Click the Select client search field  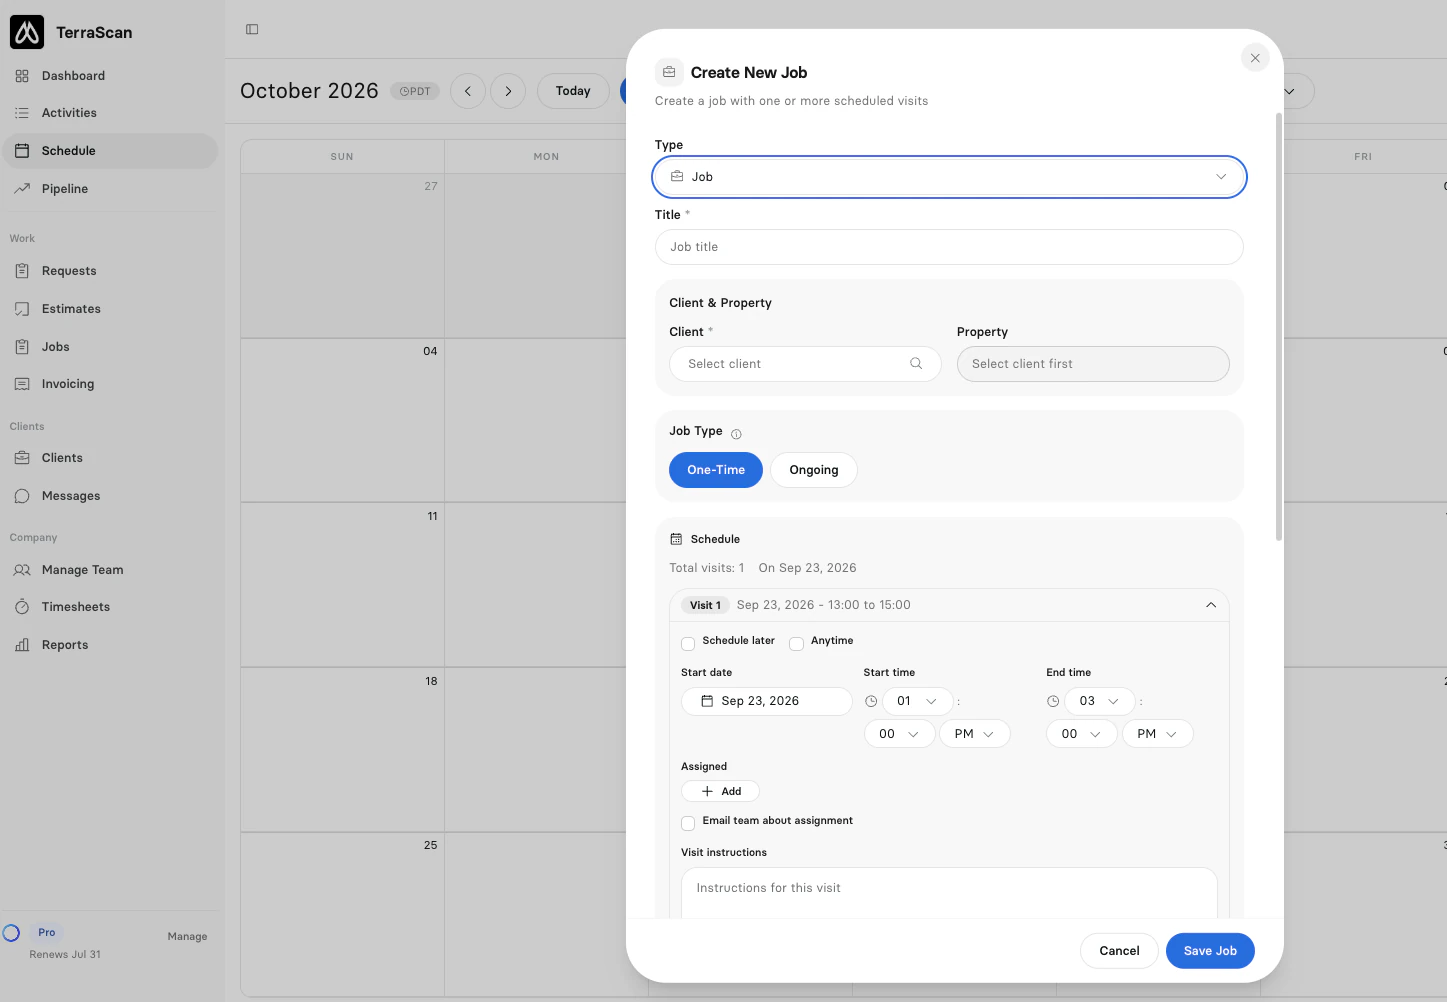(x=805, y=364)
